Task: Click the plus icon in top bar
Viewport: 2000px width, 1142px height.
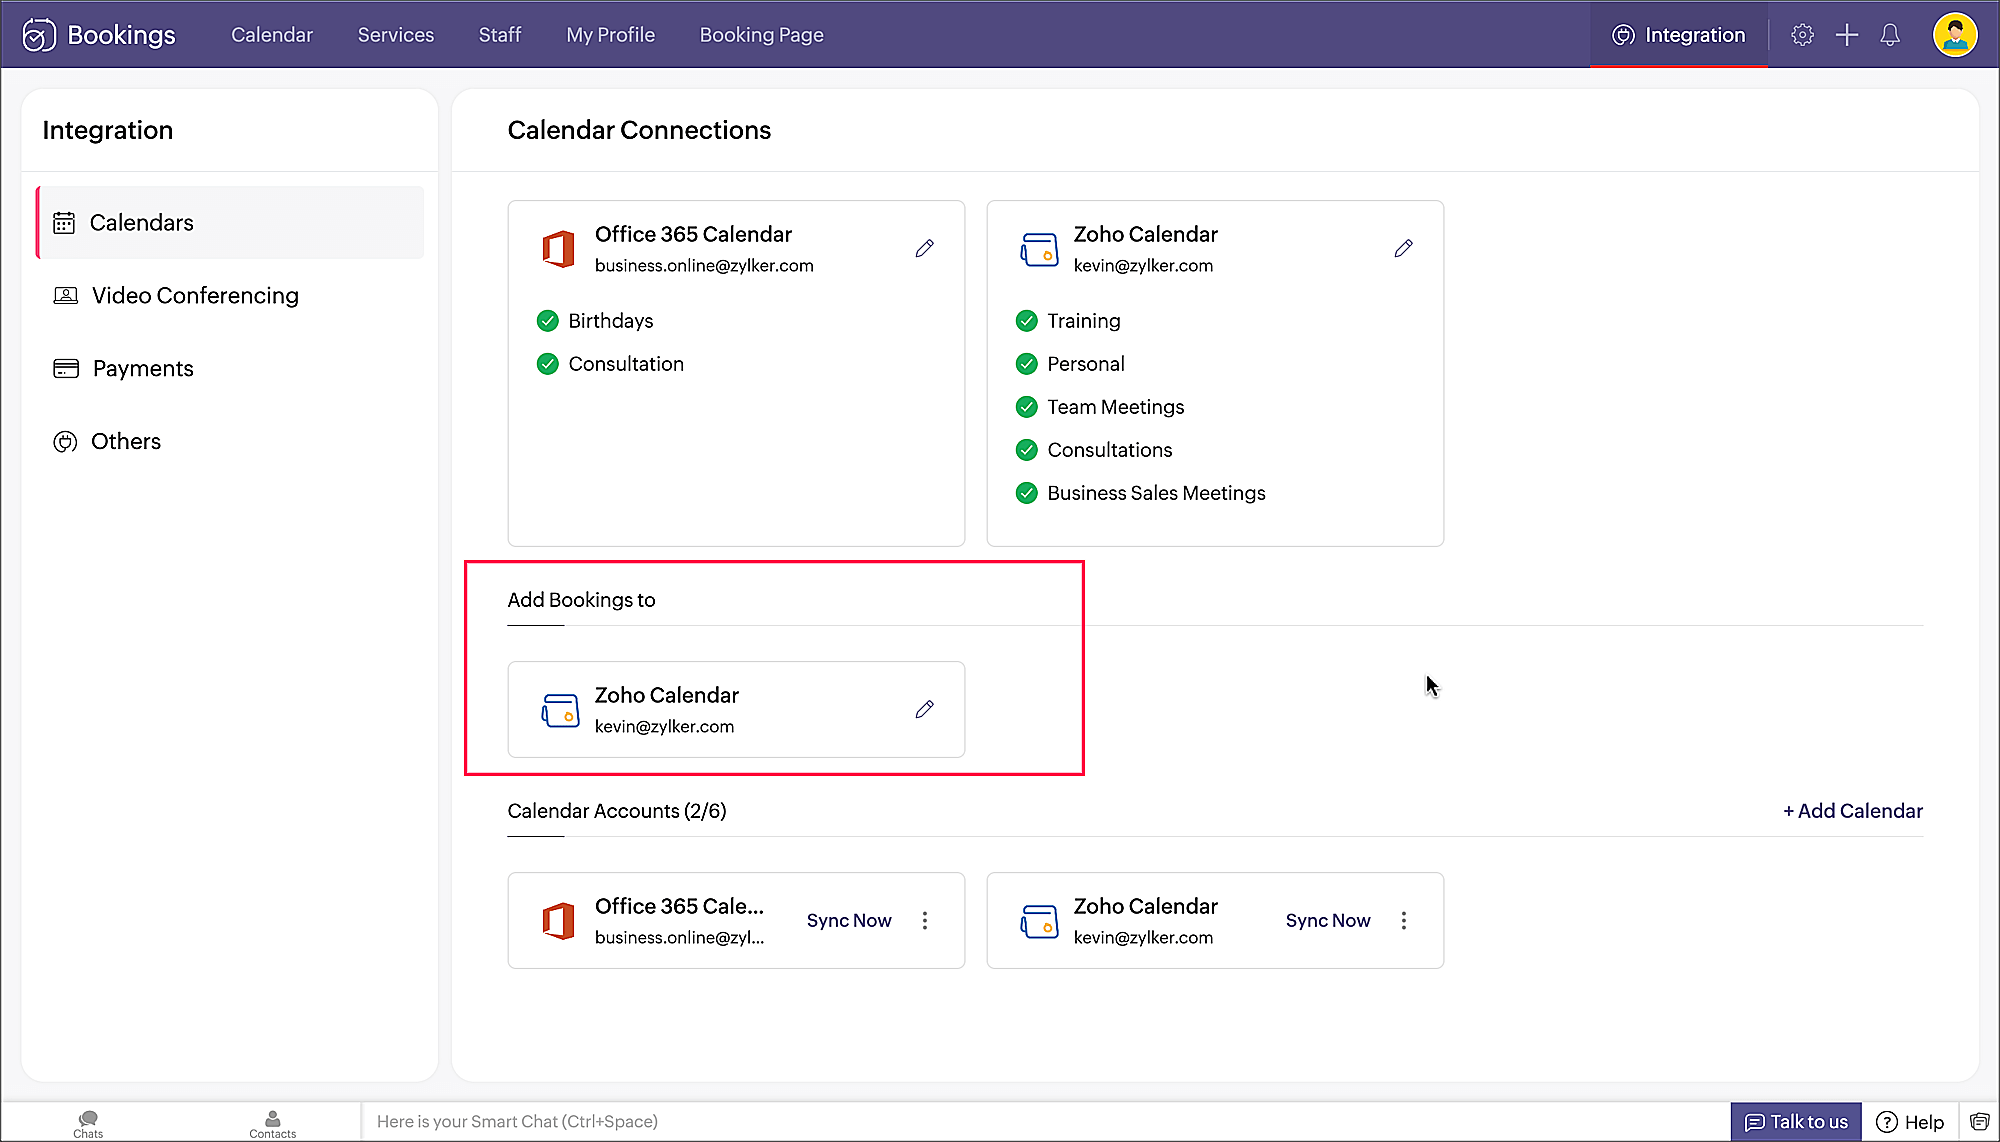Action: pyautogui.click(x=1847, y=35)
